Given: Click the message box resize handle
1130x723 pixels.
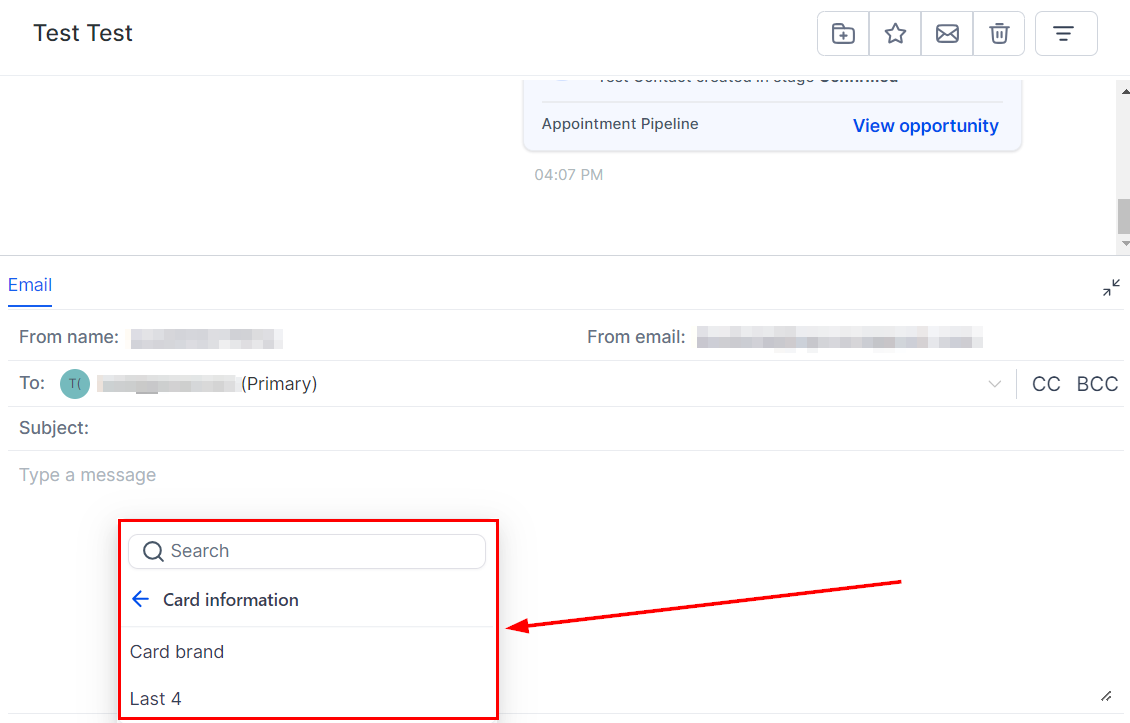Looking at the screenshot, I should tap(1106, 696).
